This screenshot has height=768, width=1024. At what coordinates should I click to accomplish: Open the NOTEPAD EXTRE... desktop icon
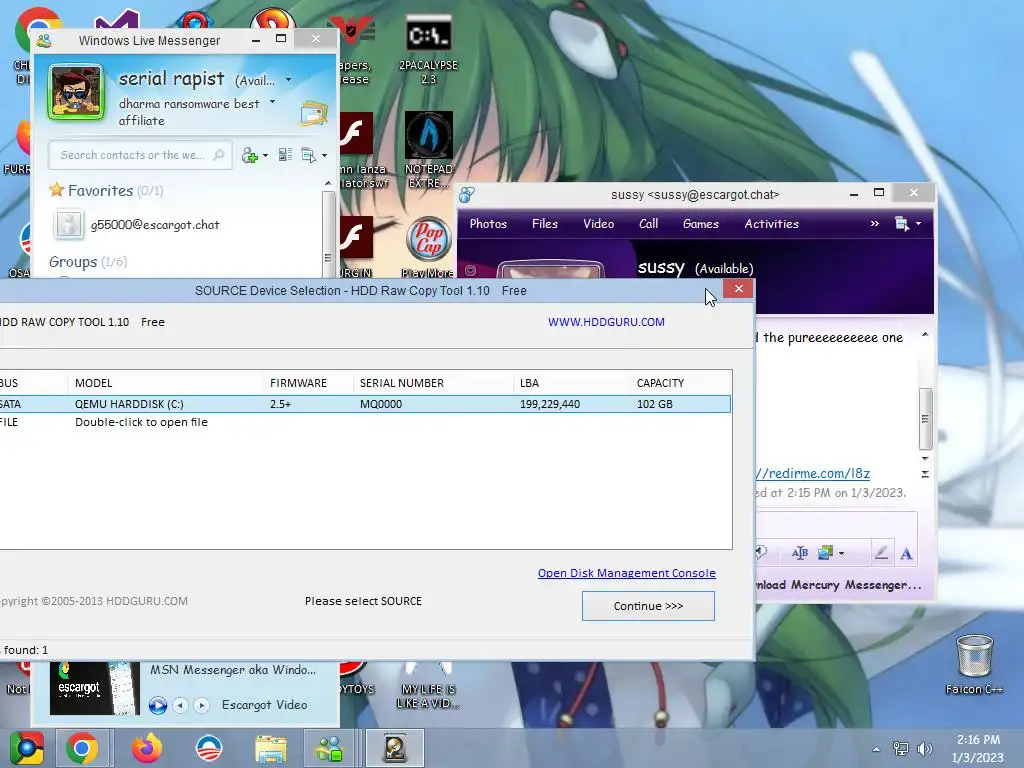click(428, 150)
